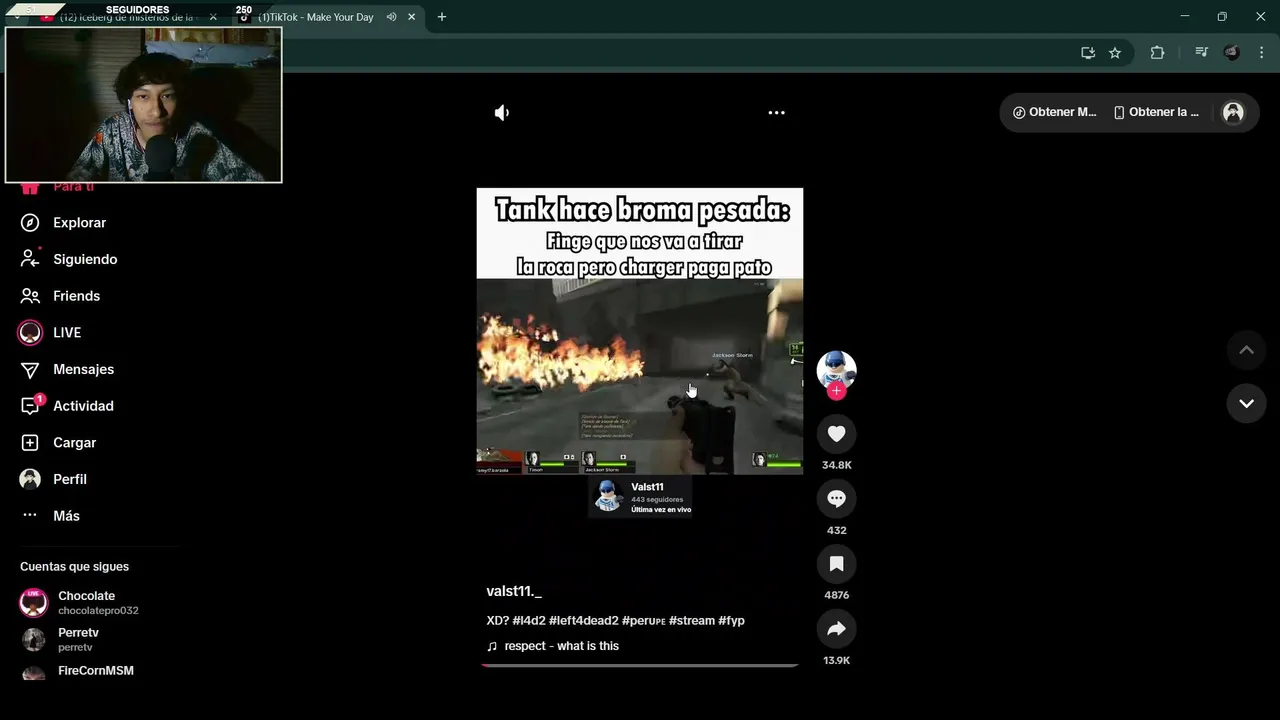Click the Siguiendo person icon
1280x720 pixels.
[30, 259]
